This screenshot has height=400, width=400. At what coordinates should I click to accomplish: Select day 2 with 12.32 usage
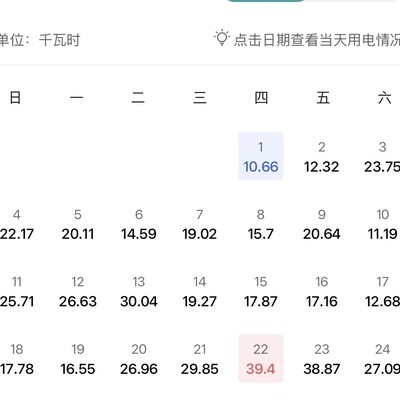322,157
